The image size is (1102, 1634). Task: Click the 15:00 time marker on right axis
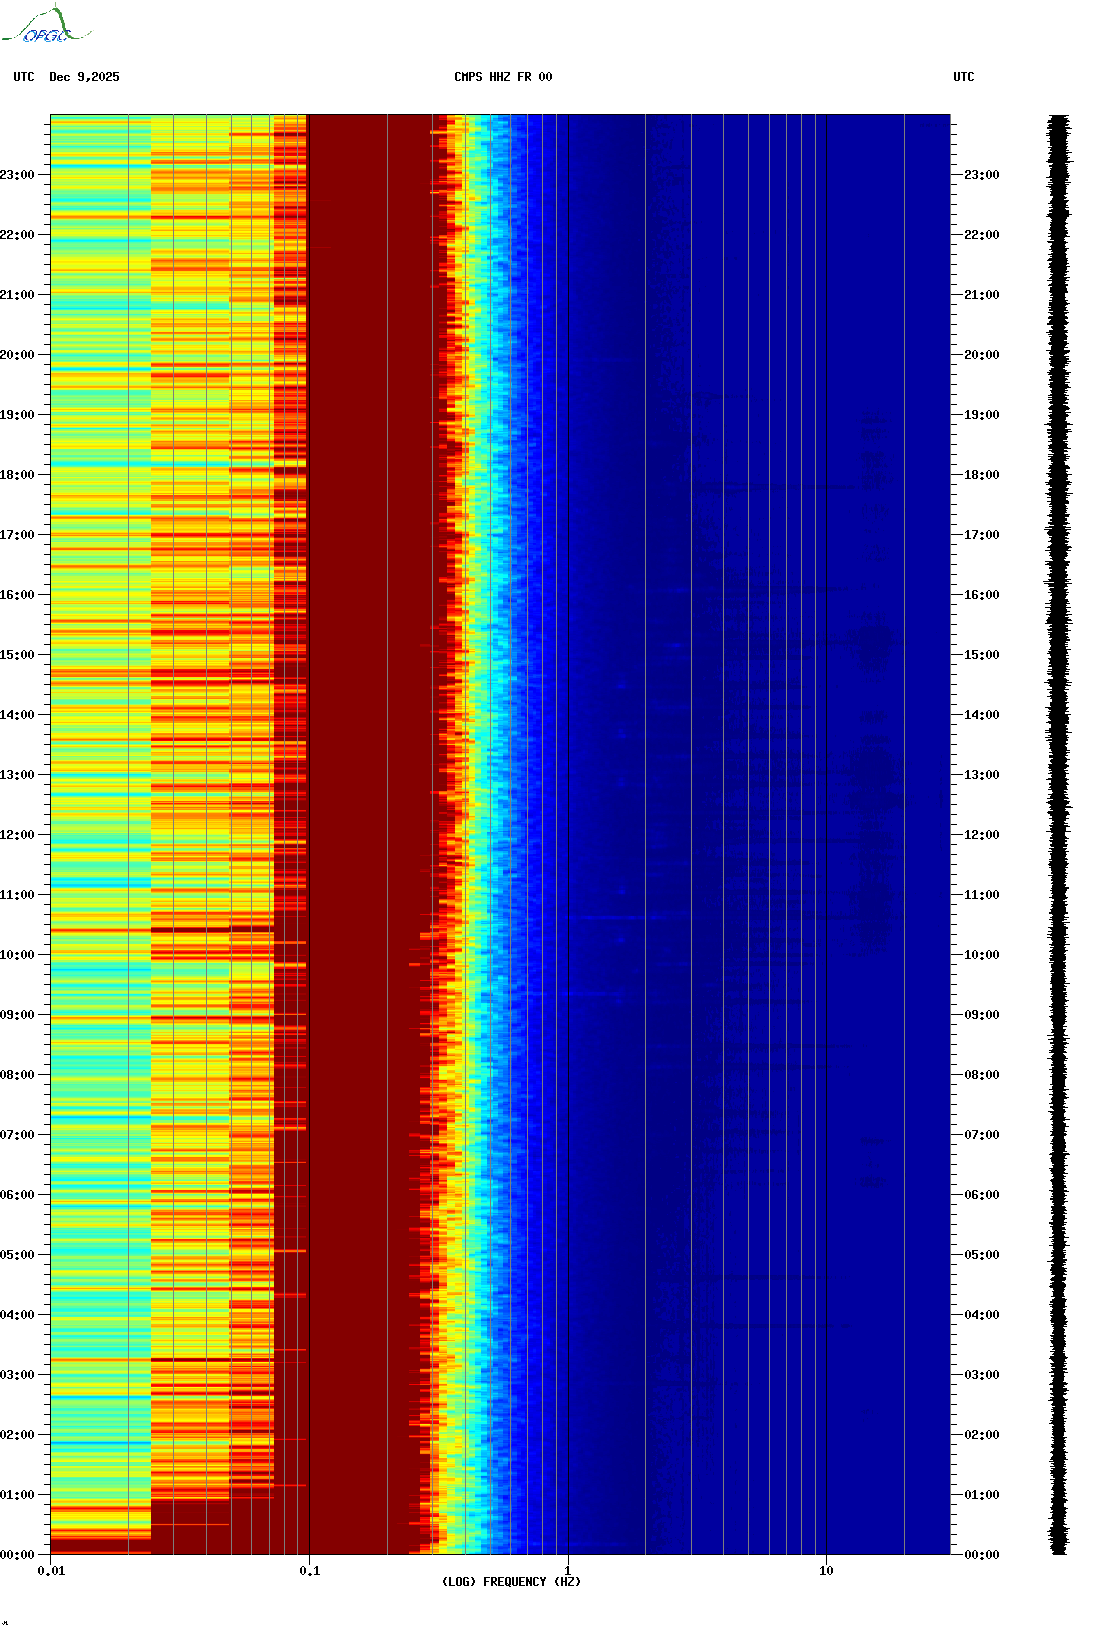(981, 655)
